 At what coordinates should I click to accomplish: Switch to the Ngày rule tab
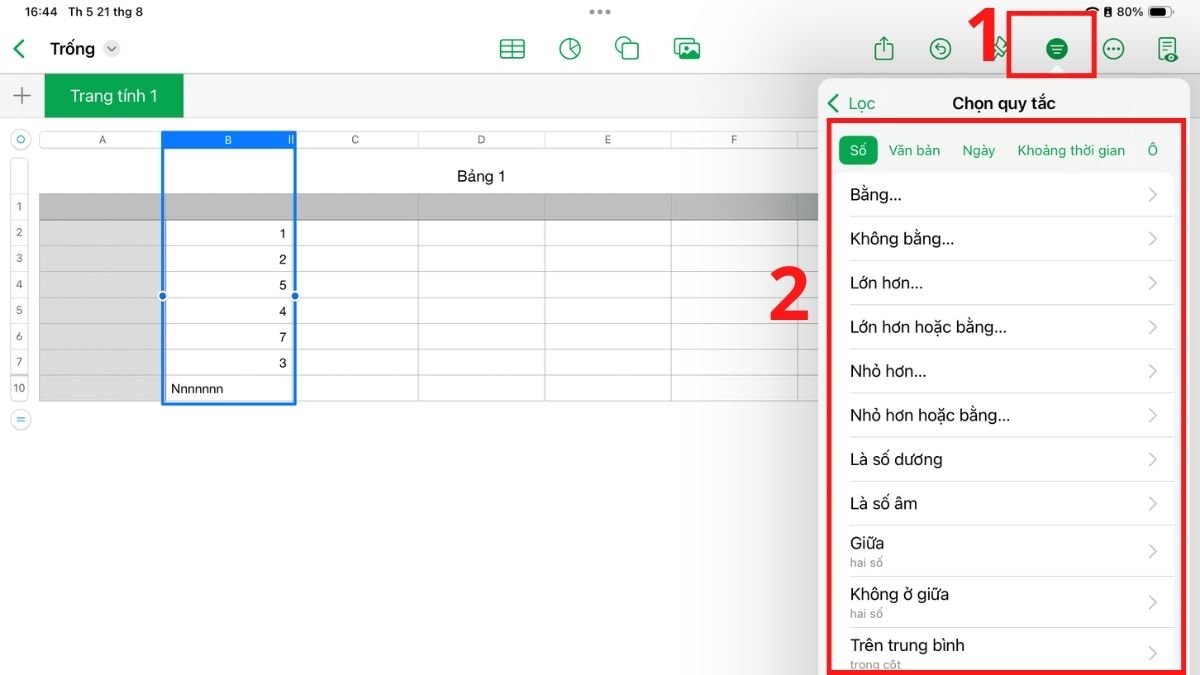coord(979,150)
